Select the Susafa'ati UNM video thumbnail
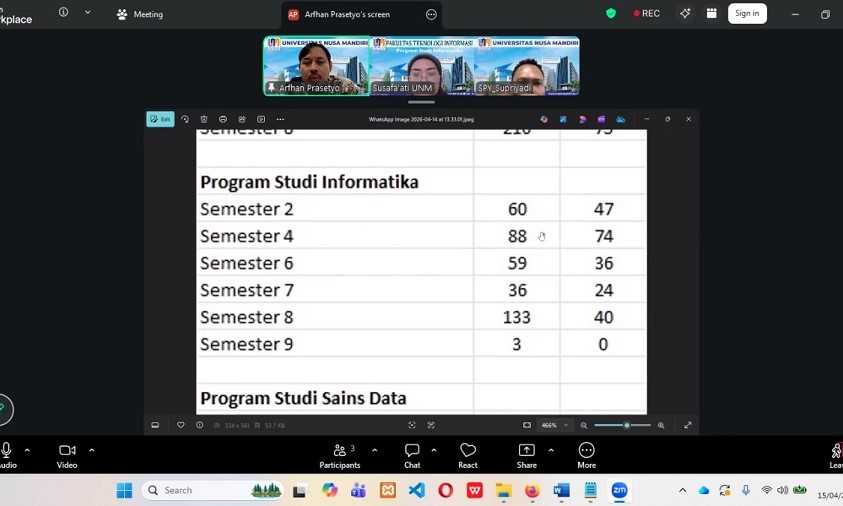 (x=421, y=66)
